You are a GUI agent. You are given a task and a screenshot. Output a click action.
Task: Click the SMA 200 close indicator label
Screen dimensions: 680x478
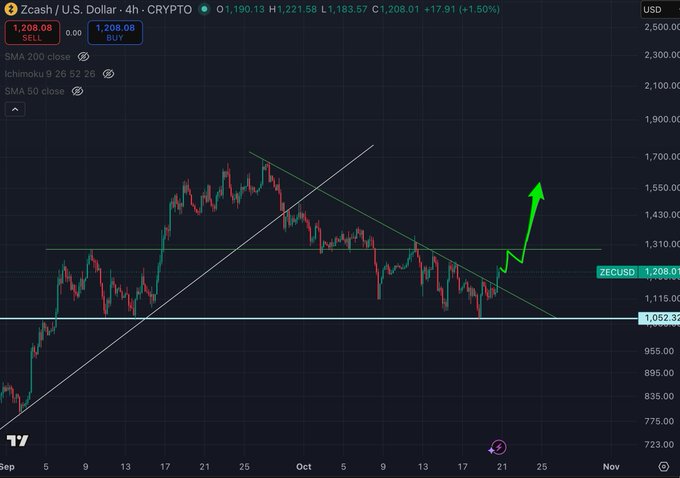(x=37, y=57)
